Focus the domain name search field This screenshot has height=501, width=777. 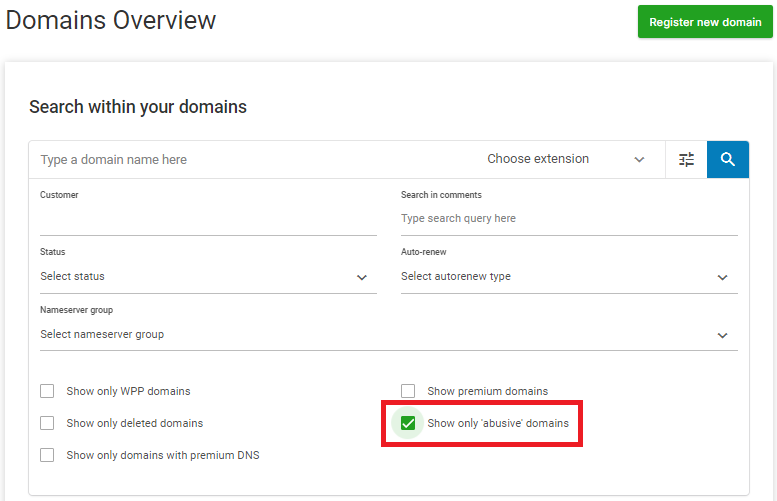254,160
